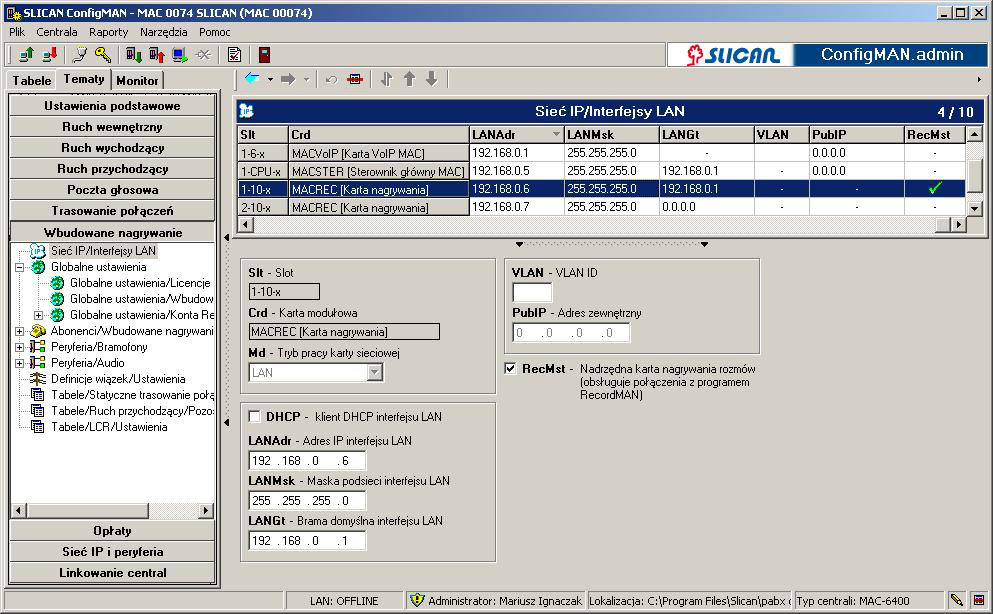Screen dimensions: 993x614
Task: Click the LANAdr IP address field
Action: (307, 460)
